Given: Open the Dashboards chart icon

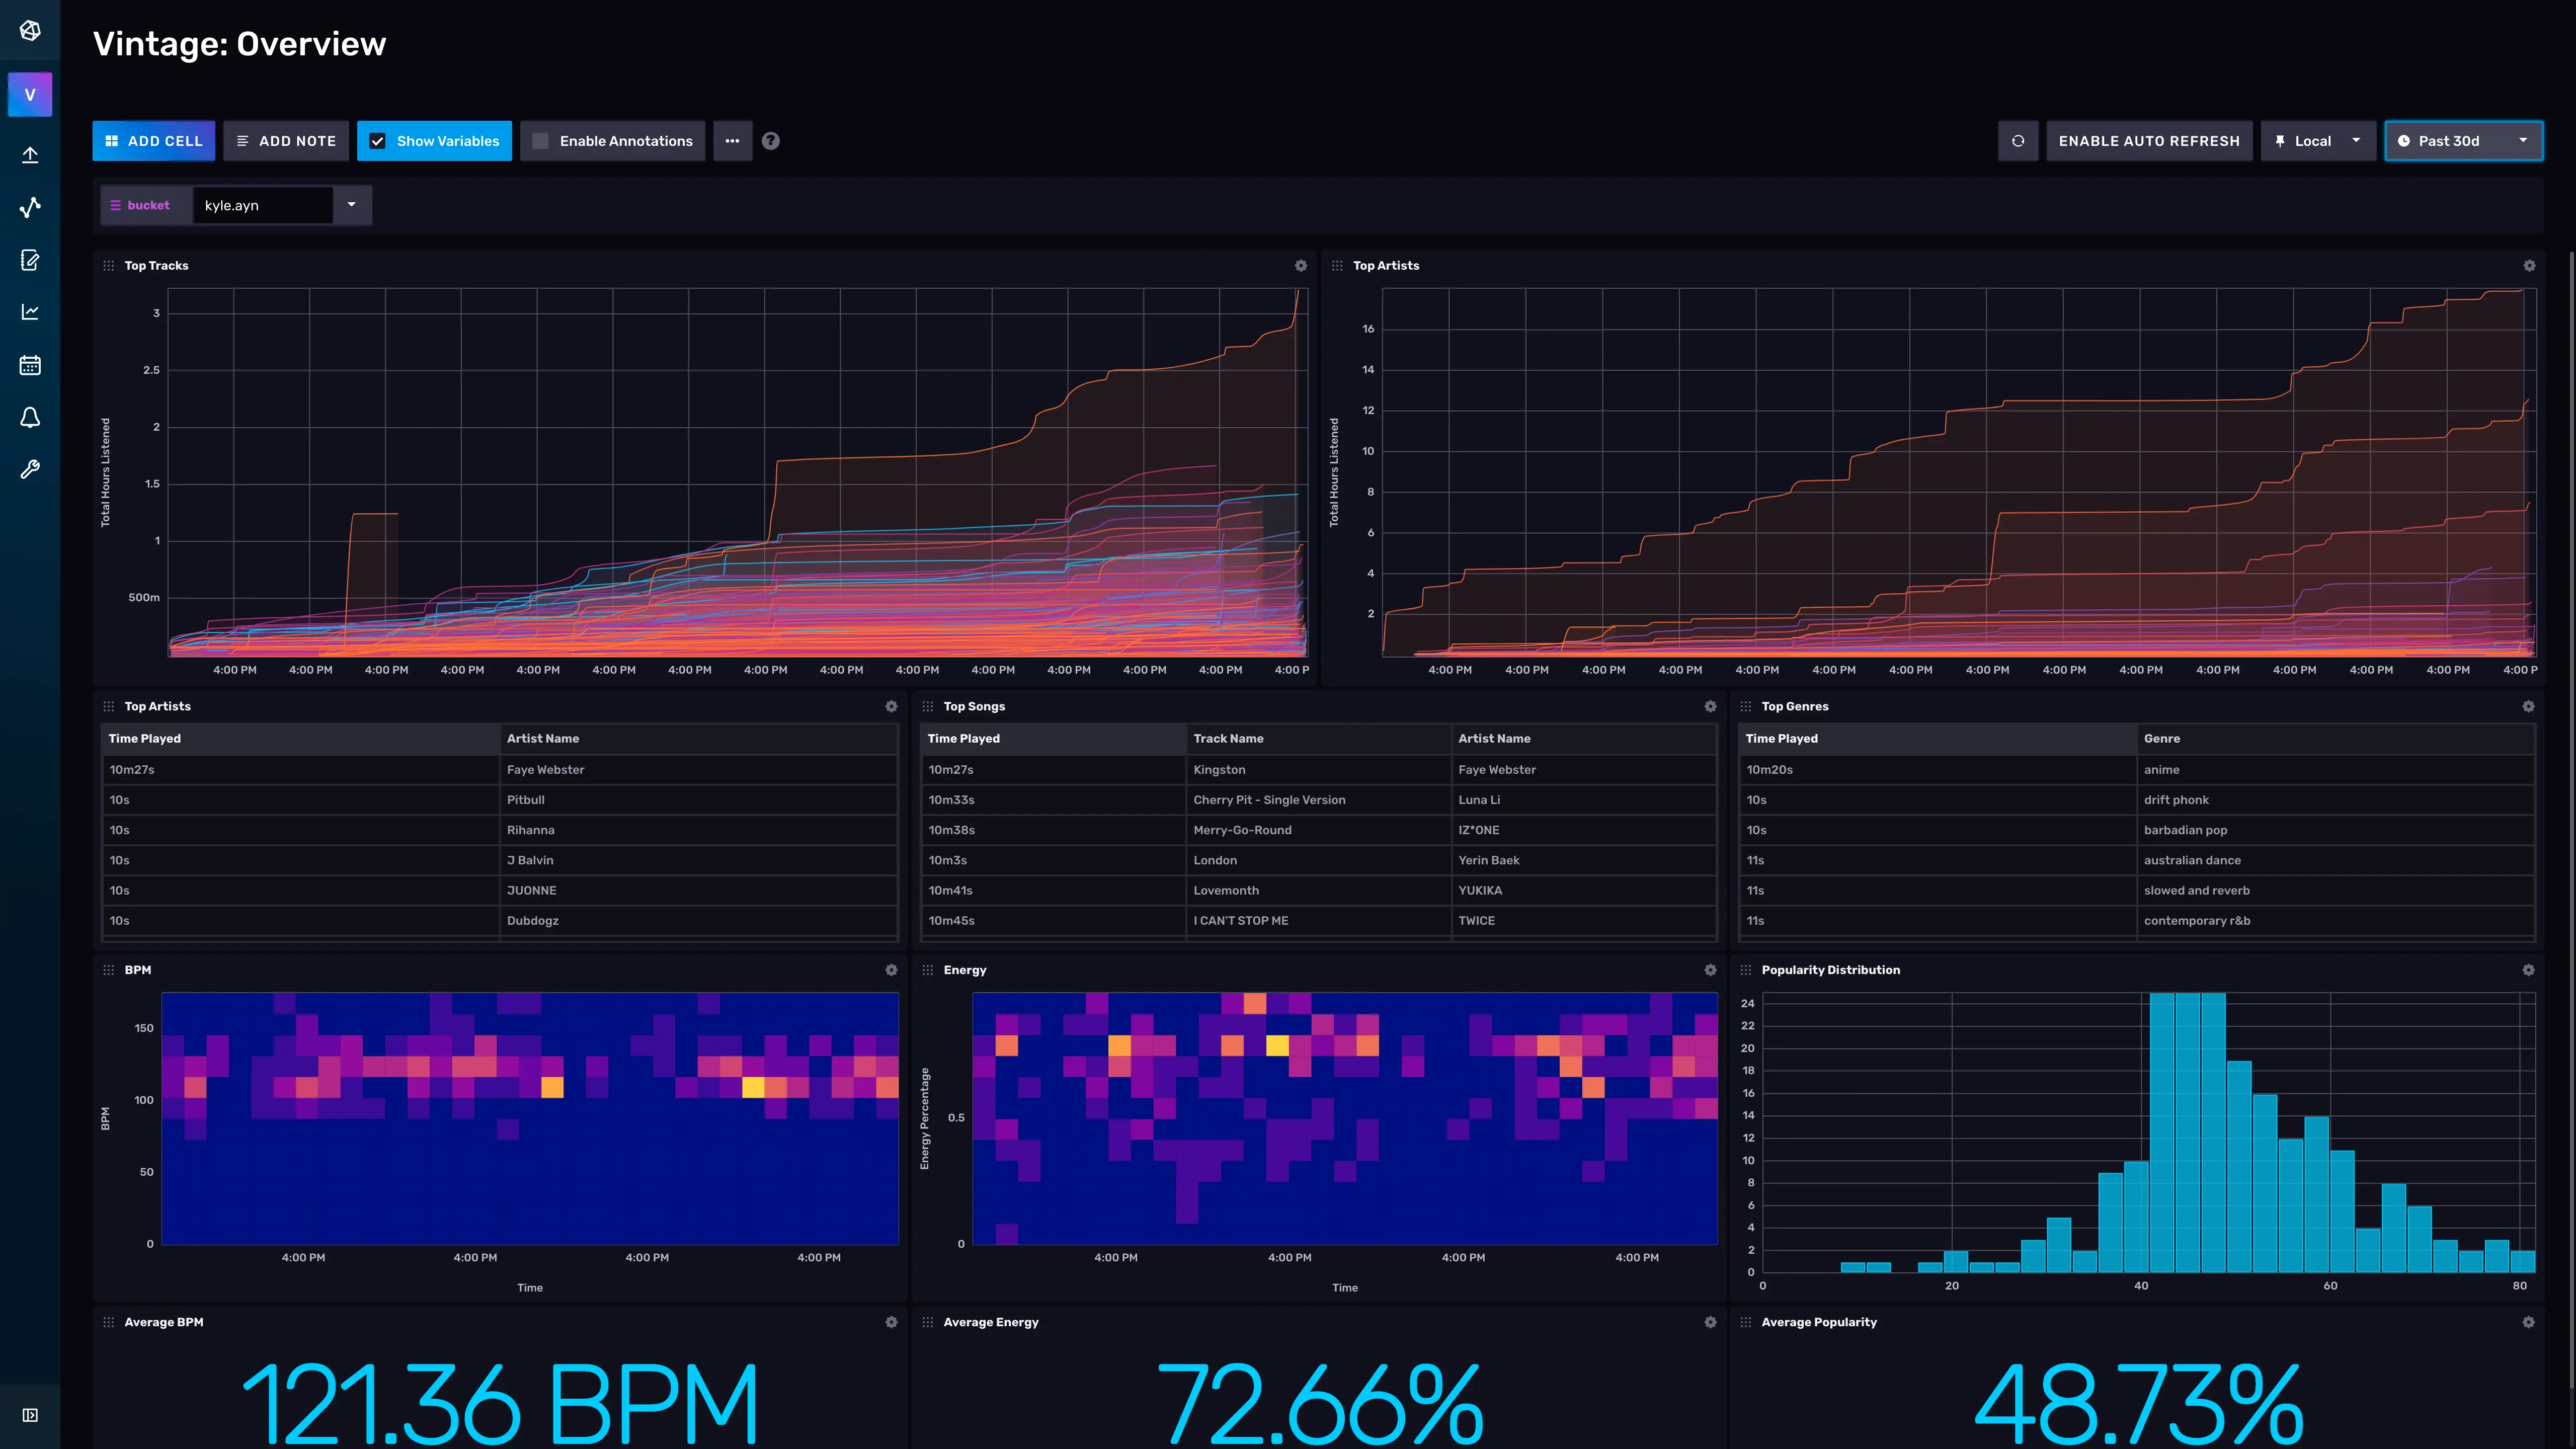Looking at the screenshot, I should [30, 312].
